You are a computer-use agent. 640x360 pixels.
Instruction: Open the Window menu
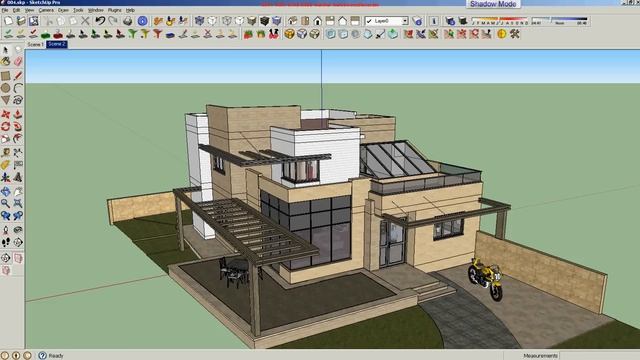[96, 10]
